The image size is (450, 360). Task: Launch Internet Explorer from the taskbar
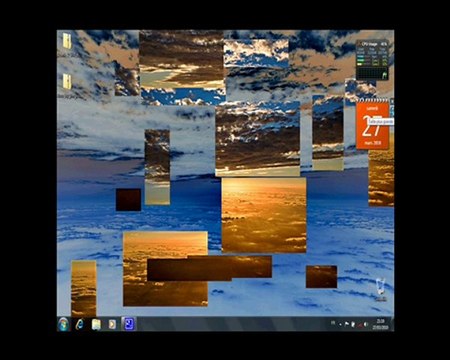pyautogui.click(x=80, y=324)
